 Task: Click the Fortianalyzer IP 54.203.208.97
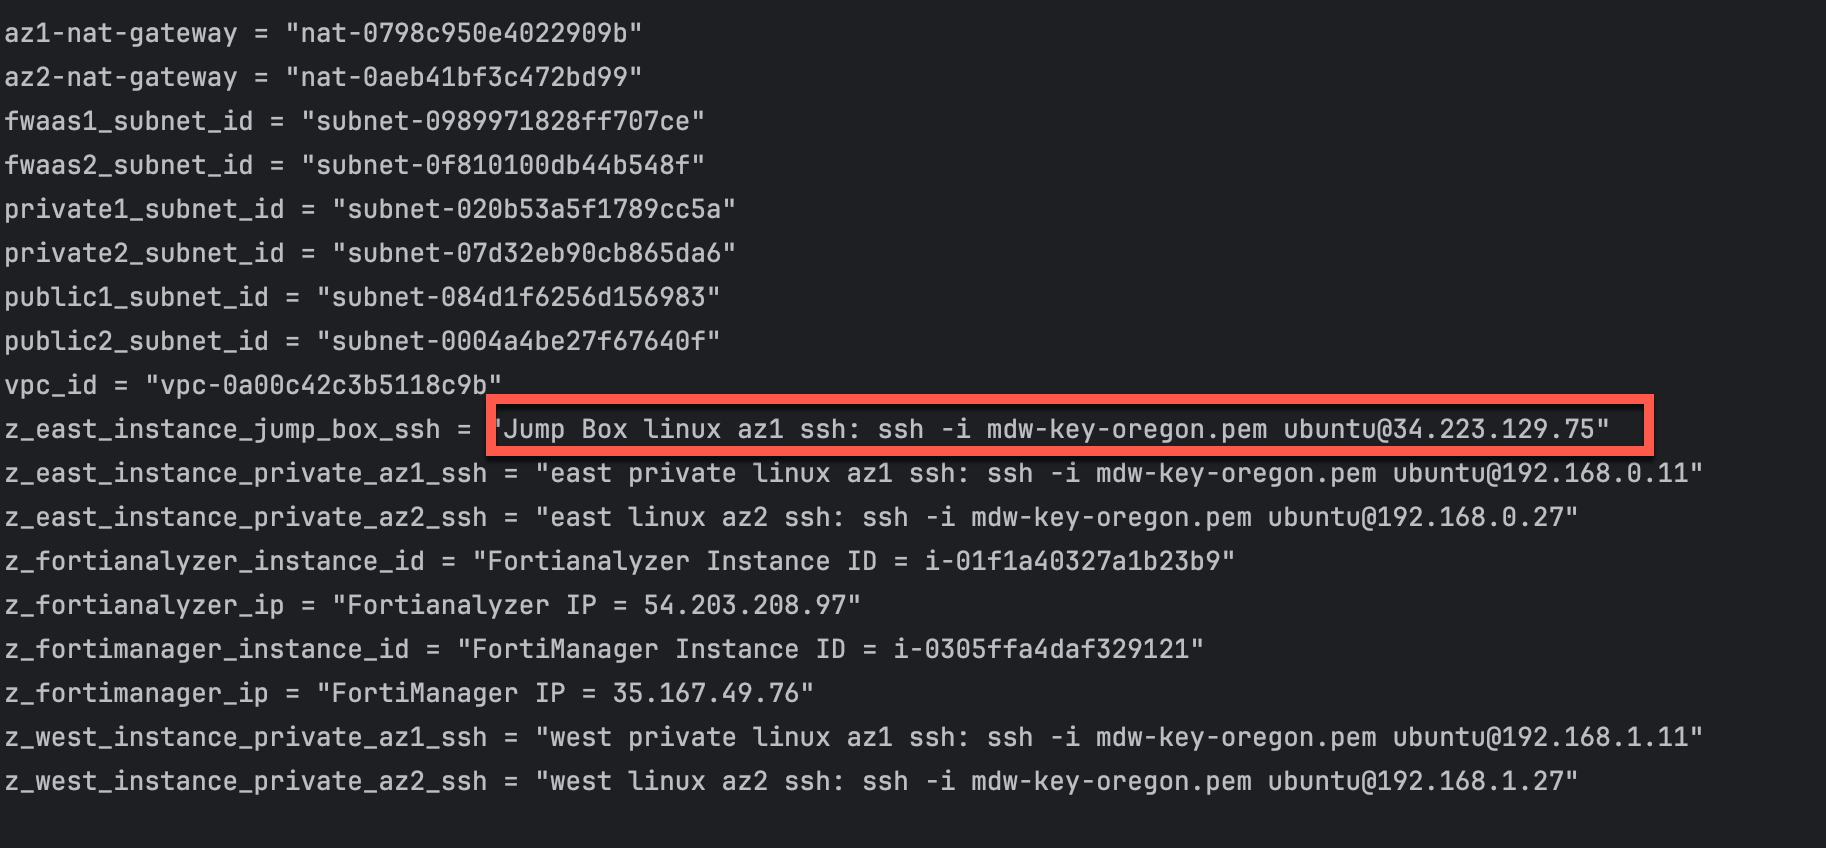(745, 605)
